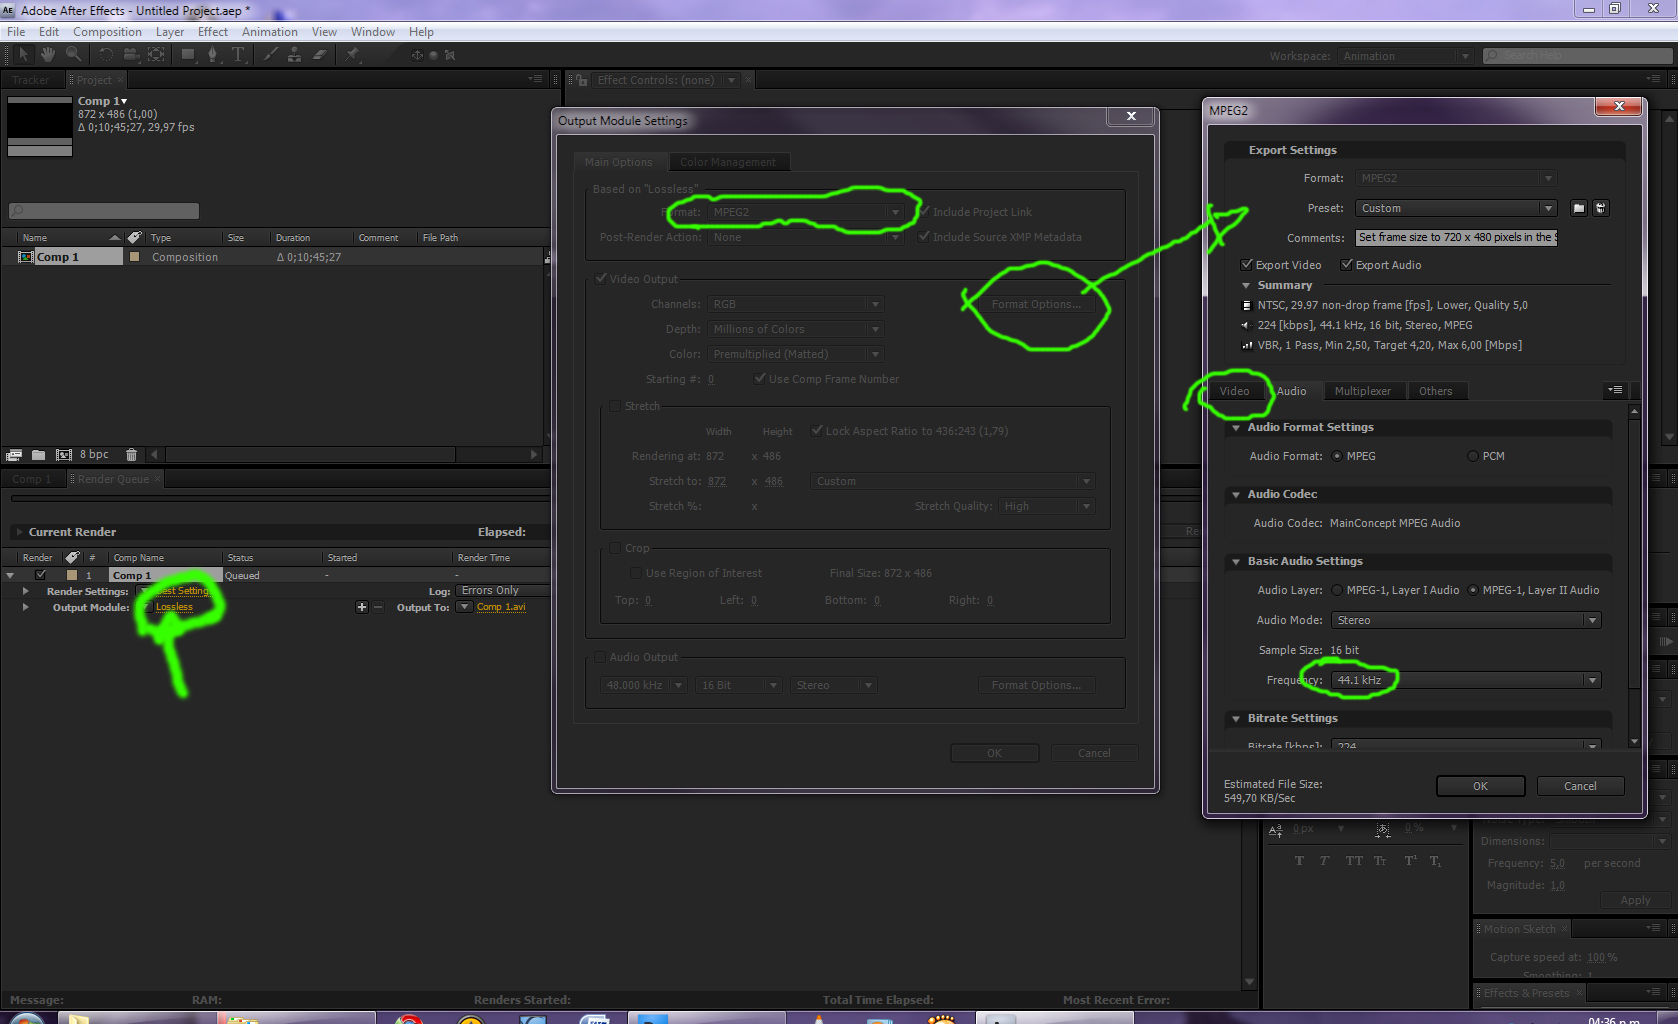Select the Brush tool

271,55
